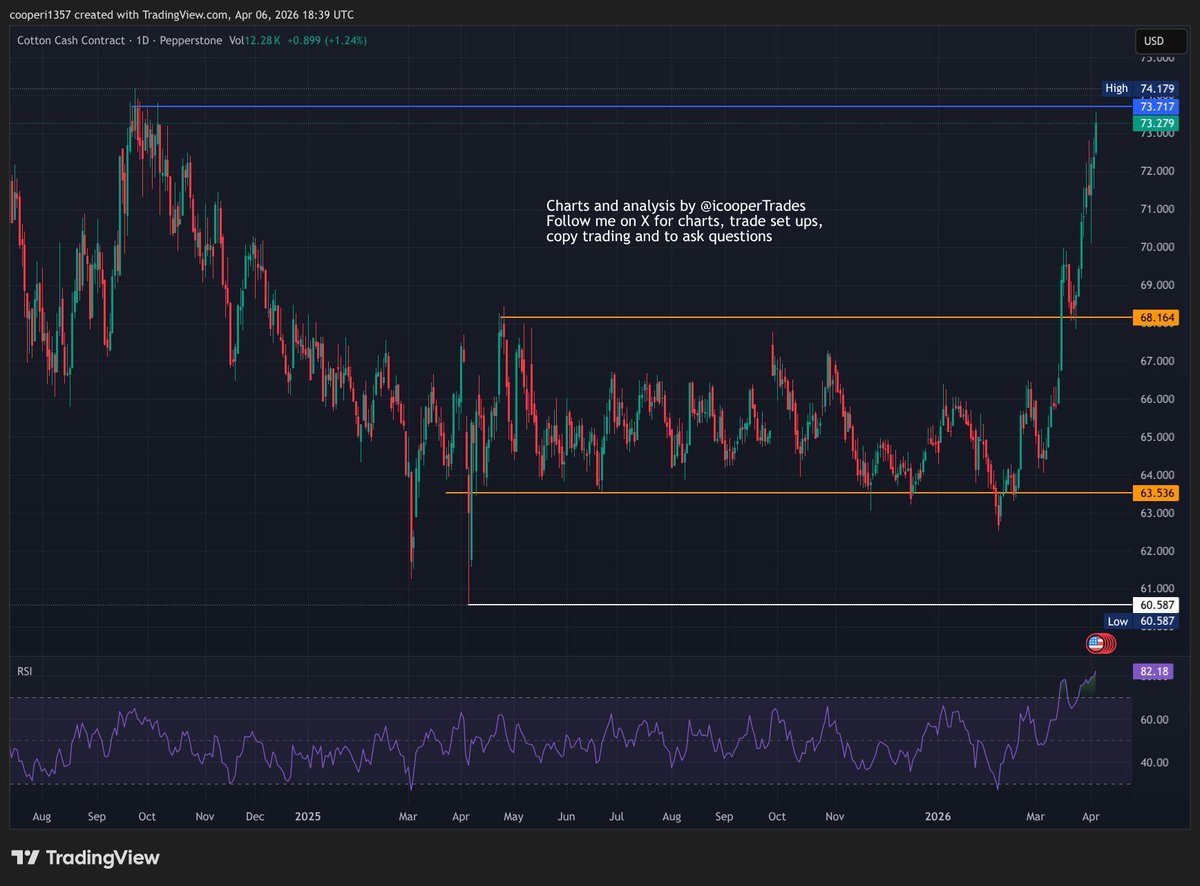Click the purple RSI value tag 82.18

1154,670
